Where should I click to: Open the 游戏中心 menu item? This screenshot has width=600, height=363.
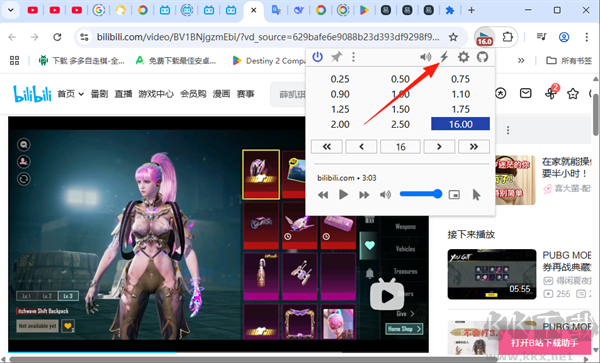click(x=156, y=94)
